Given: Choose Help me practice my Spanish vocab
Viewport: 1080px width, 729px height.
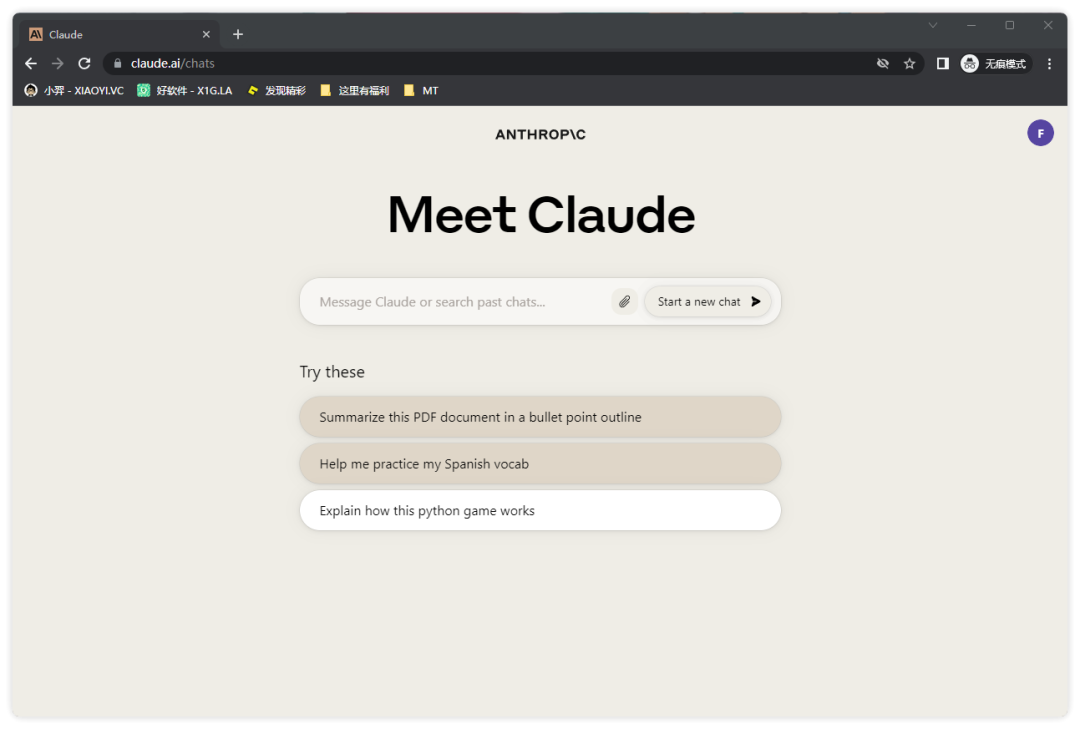Looking at the screenshot, I should point(540,464).
